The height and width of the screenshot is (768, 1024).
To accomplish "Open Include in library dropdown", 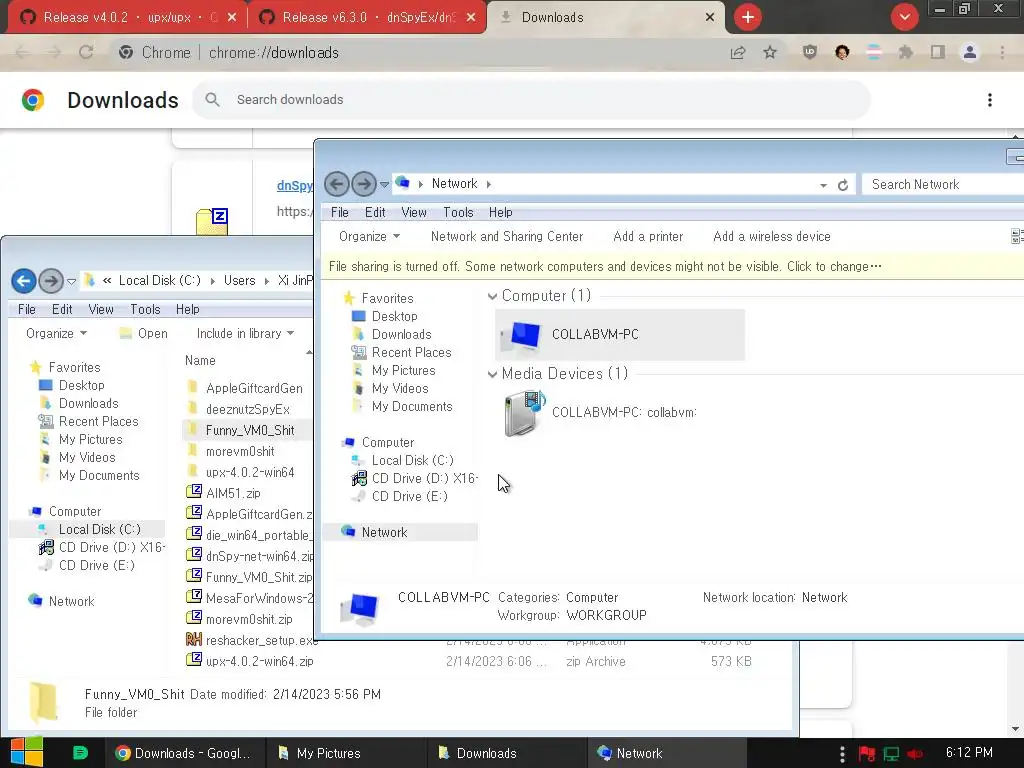I will click(245, 334).
